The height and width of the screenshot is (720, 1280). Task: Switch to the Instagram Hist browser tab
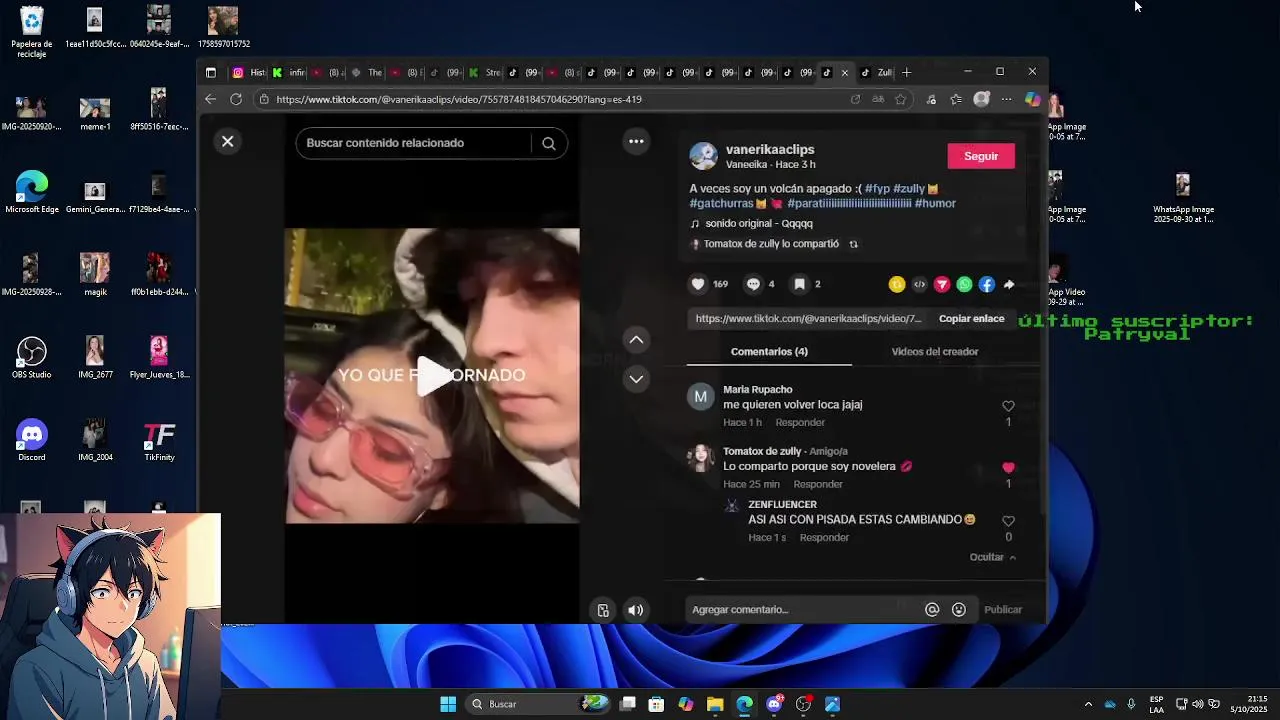tap(249, 72)
